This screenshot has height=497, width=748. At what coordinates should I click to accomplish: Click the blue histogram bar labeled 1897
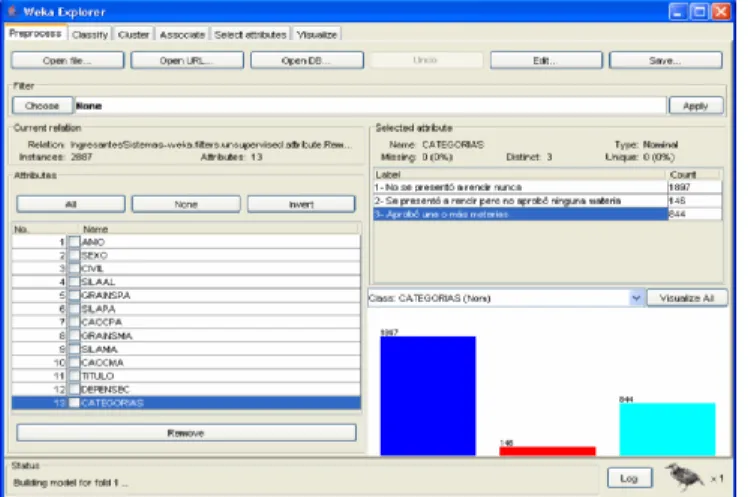428,396
